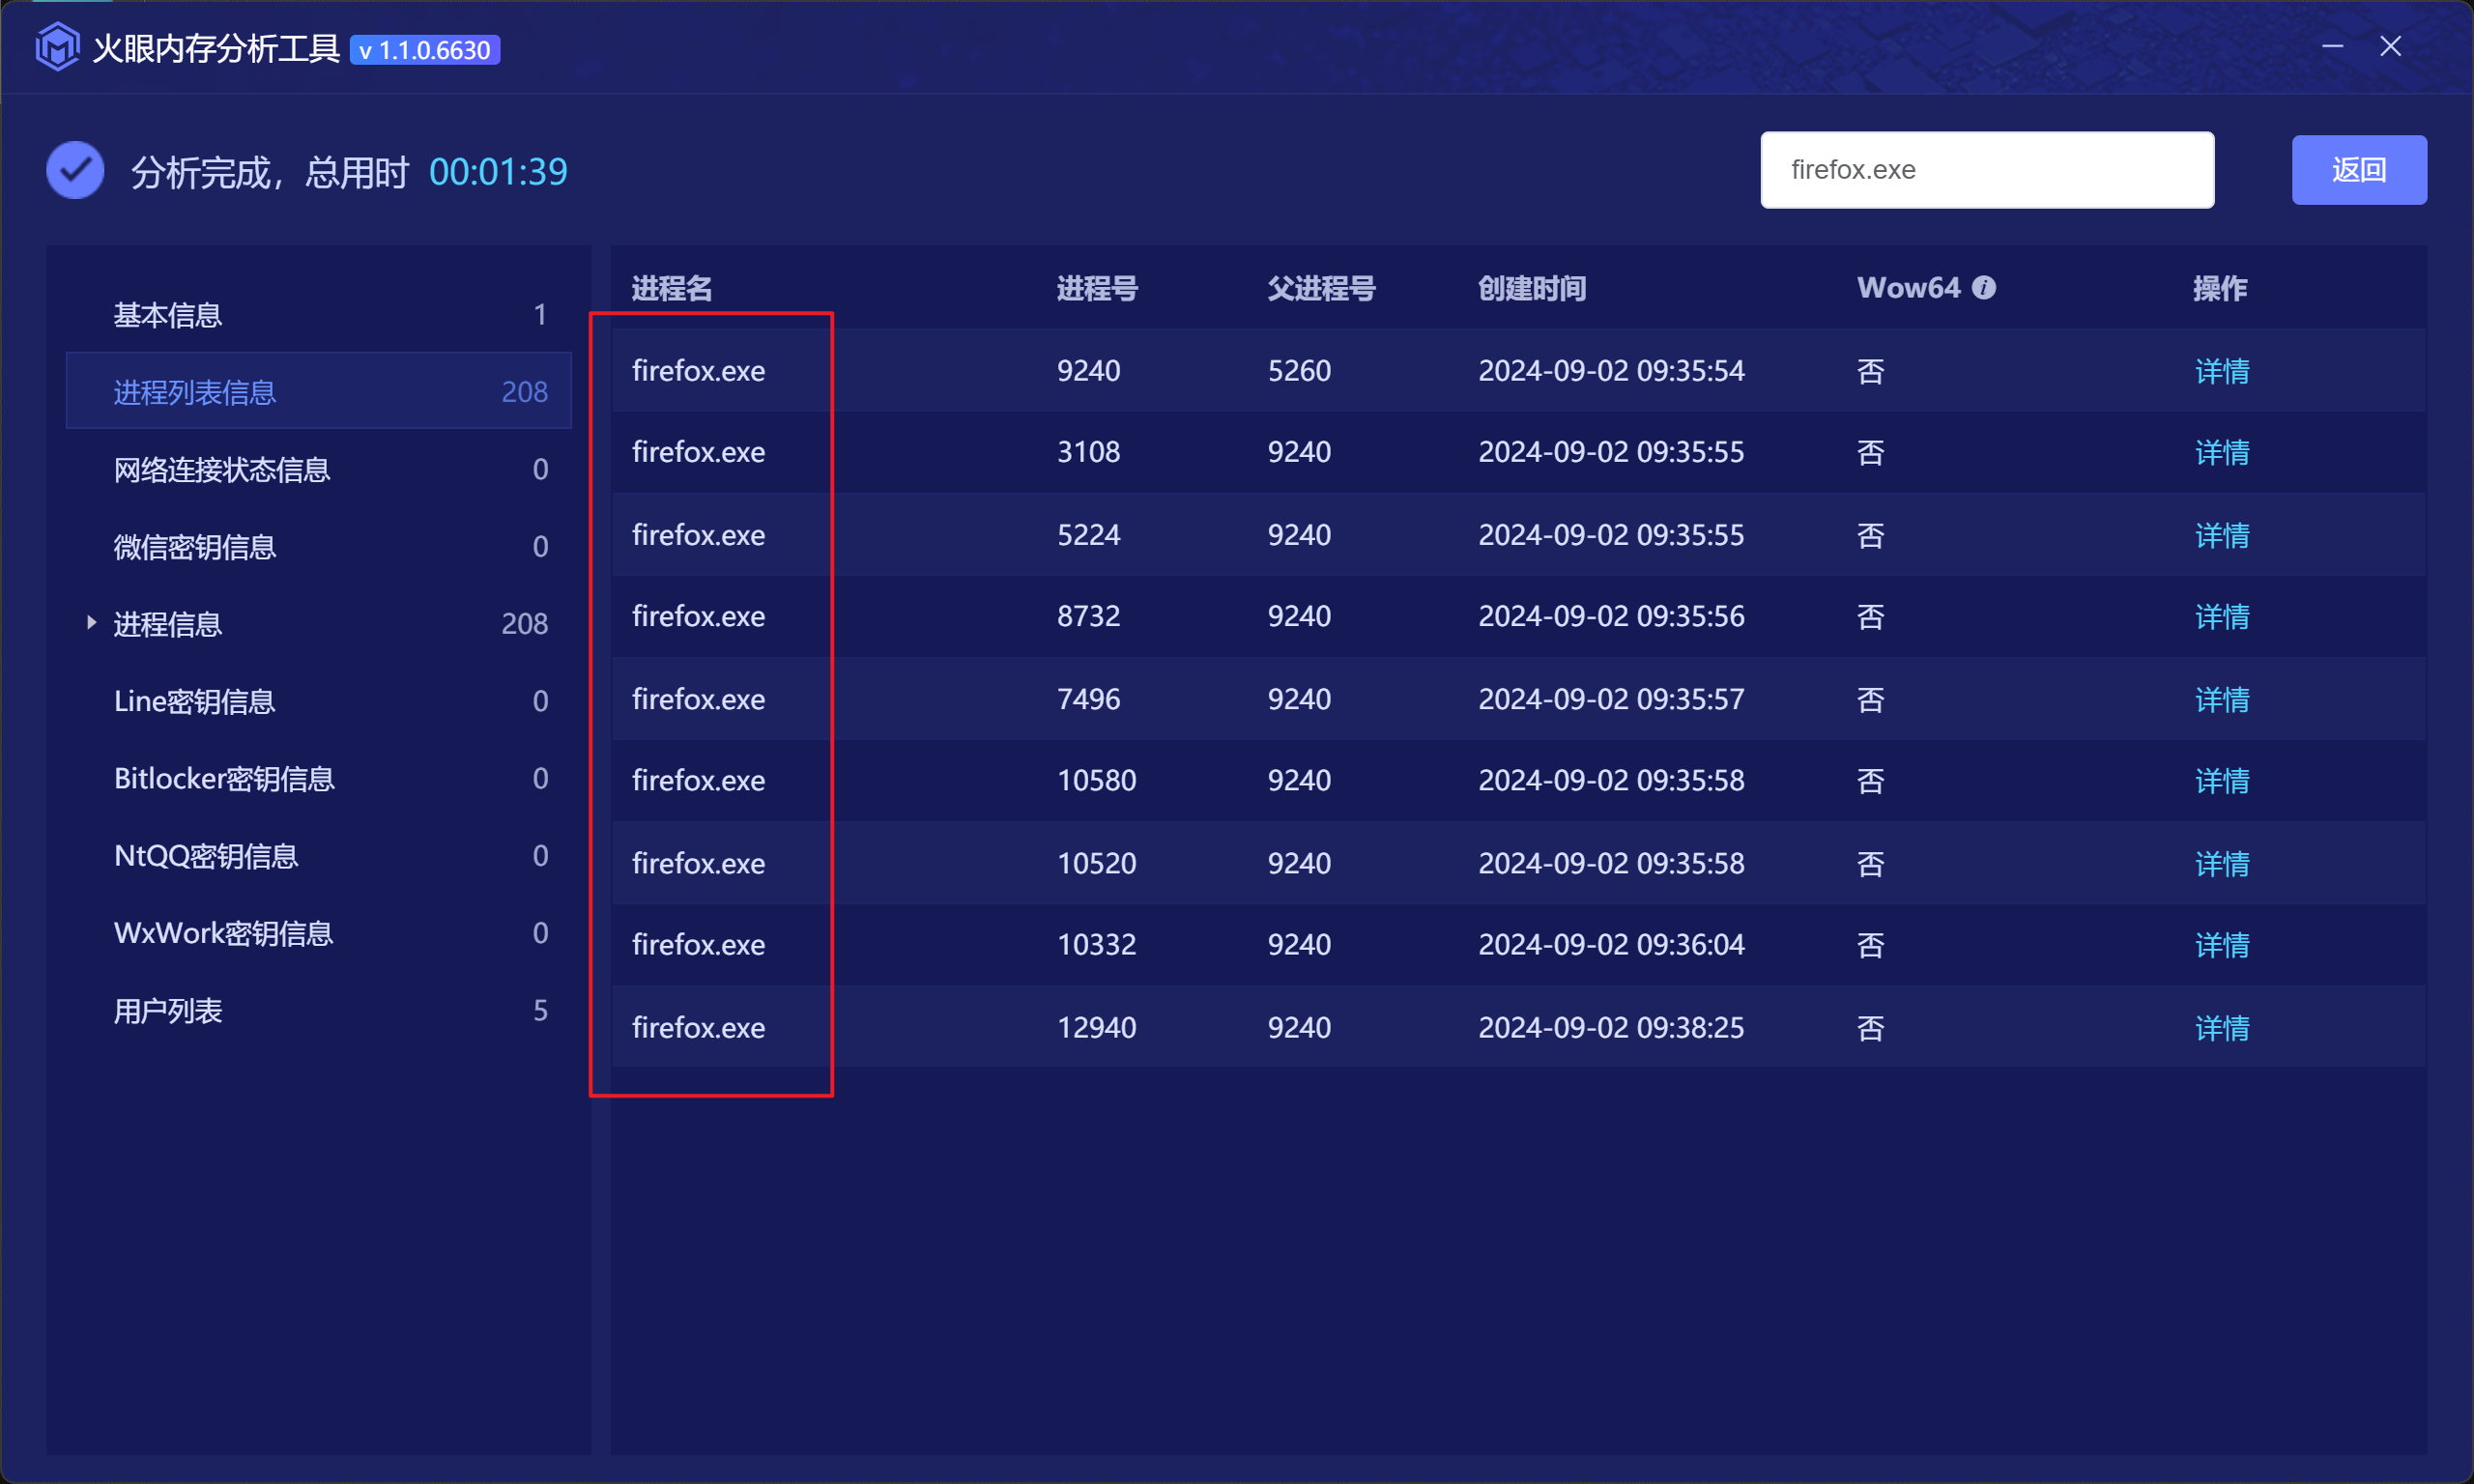Click the 创建时间 column header
Screen dimensions: 2474x1484
(1531, 289)
